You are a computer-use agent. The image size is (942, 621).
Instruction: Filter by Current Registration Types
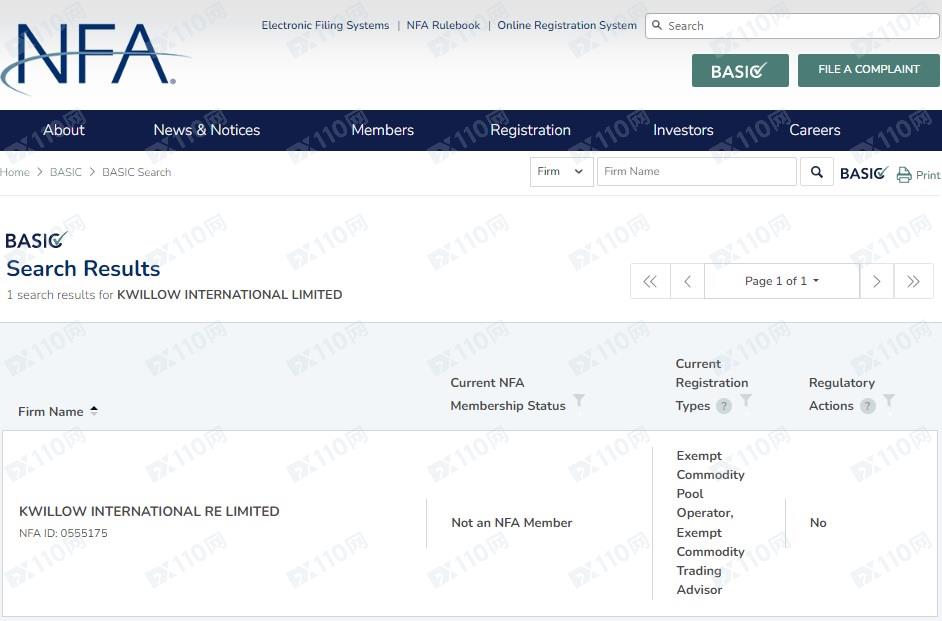tap(745, 401)
